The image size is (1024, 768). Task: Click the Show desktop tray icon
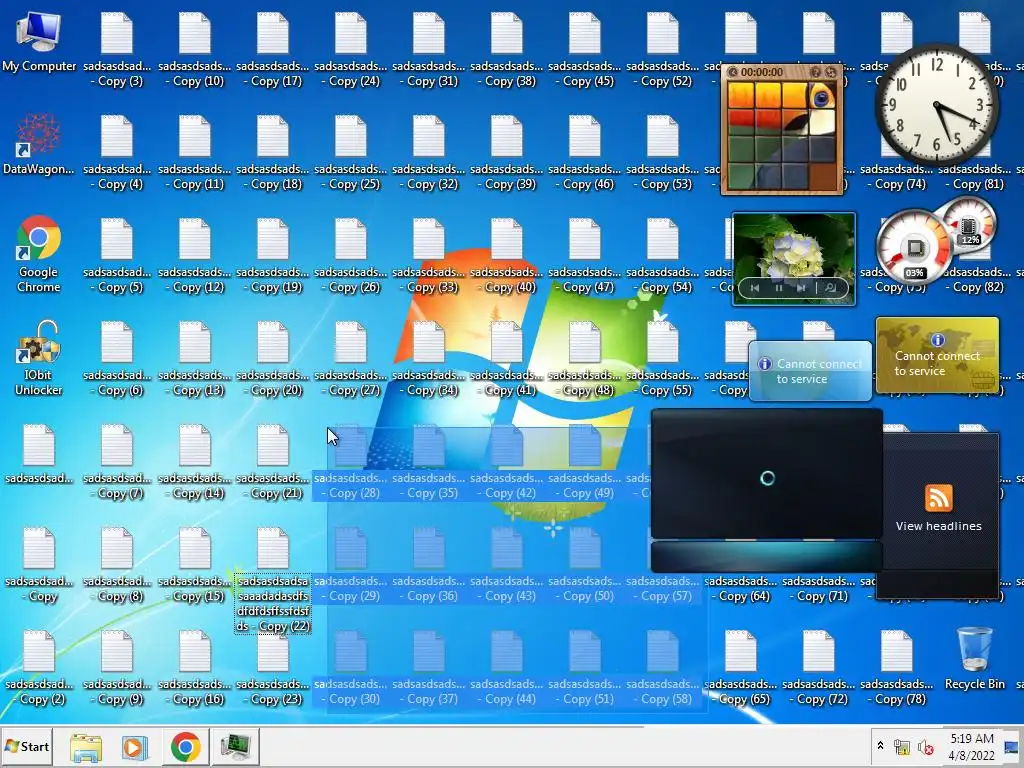point(1012,746)
